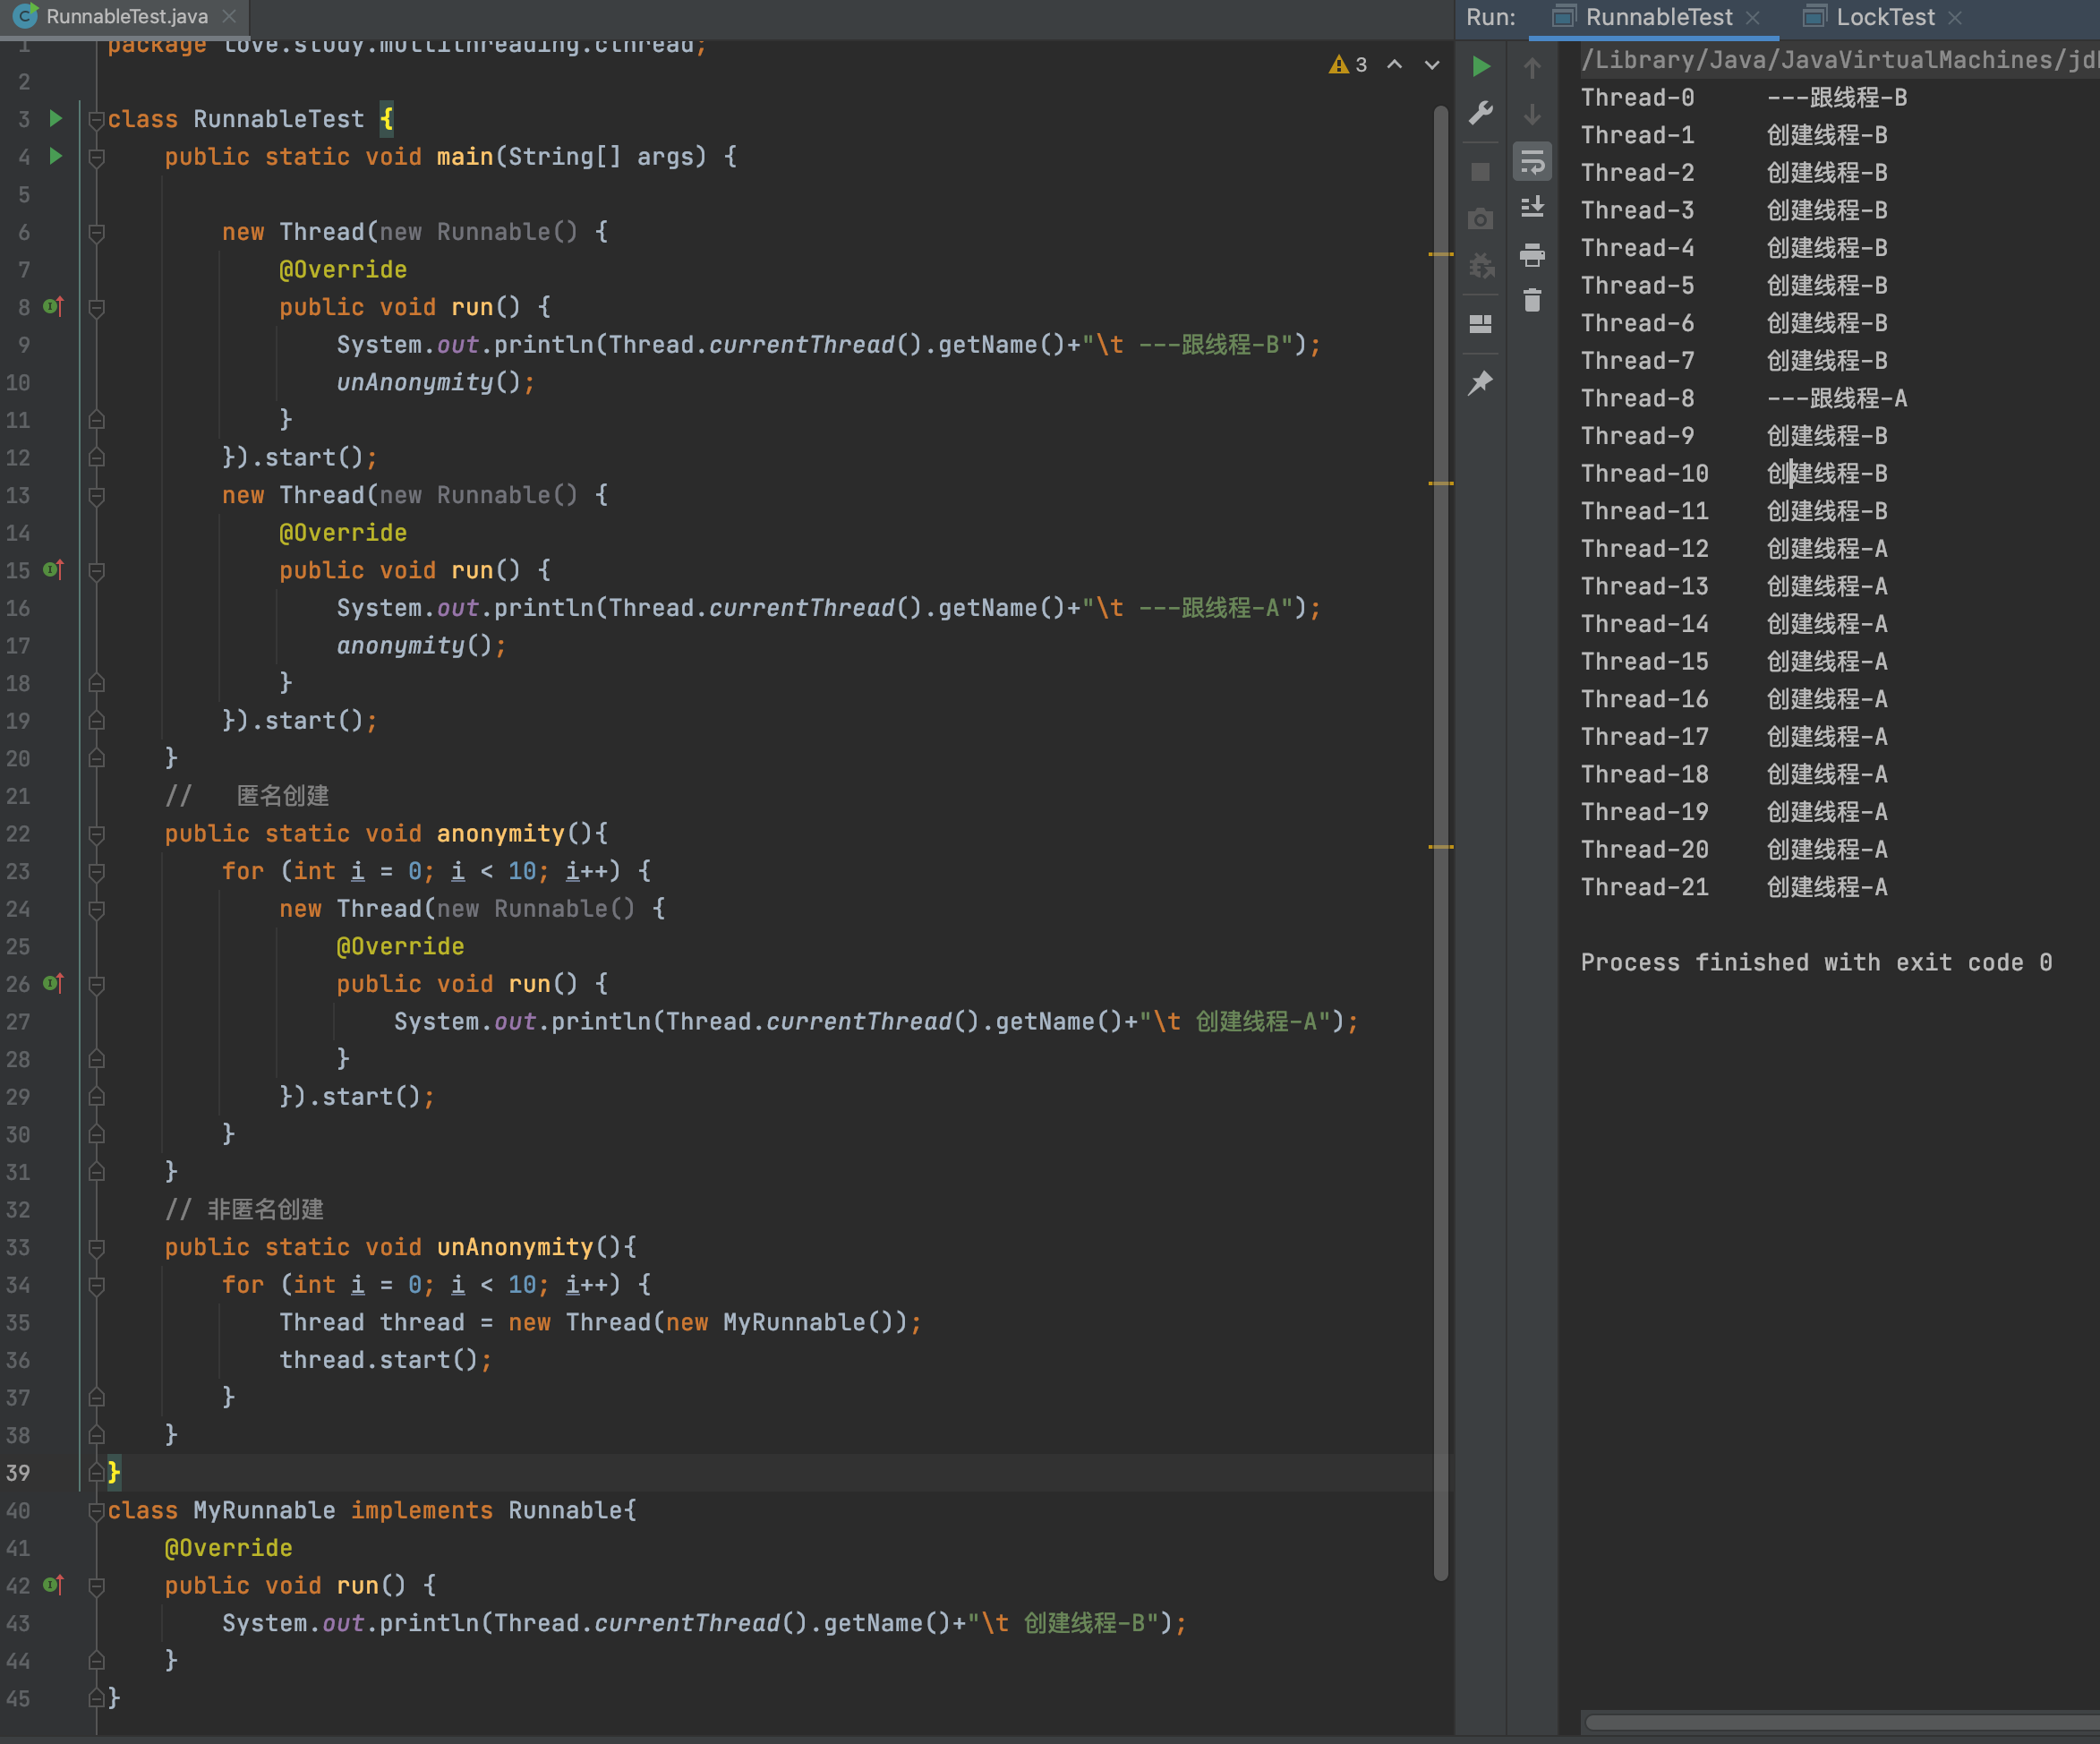This screenshot has height=1744, width=2100.
Task: Collapse the unAnonymity method fold marker
Action: click(97, 1248)
